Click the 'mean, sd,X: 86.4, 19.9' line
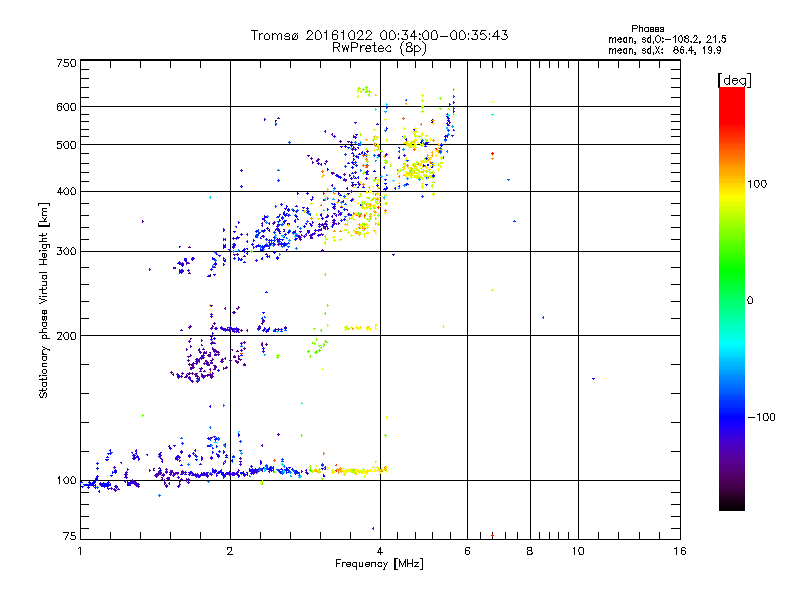 tap(665, 50)
